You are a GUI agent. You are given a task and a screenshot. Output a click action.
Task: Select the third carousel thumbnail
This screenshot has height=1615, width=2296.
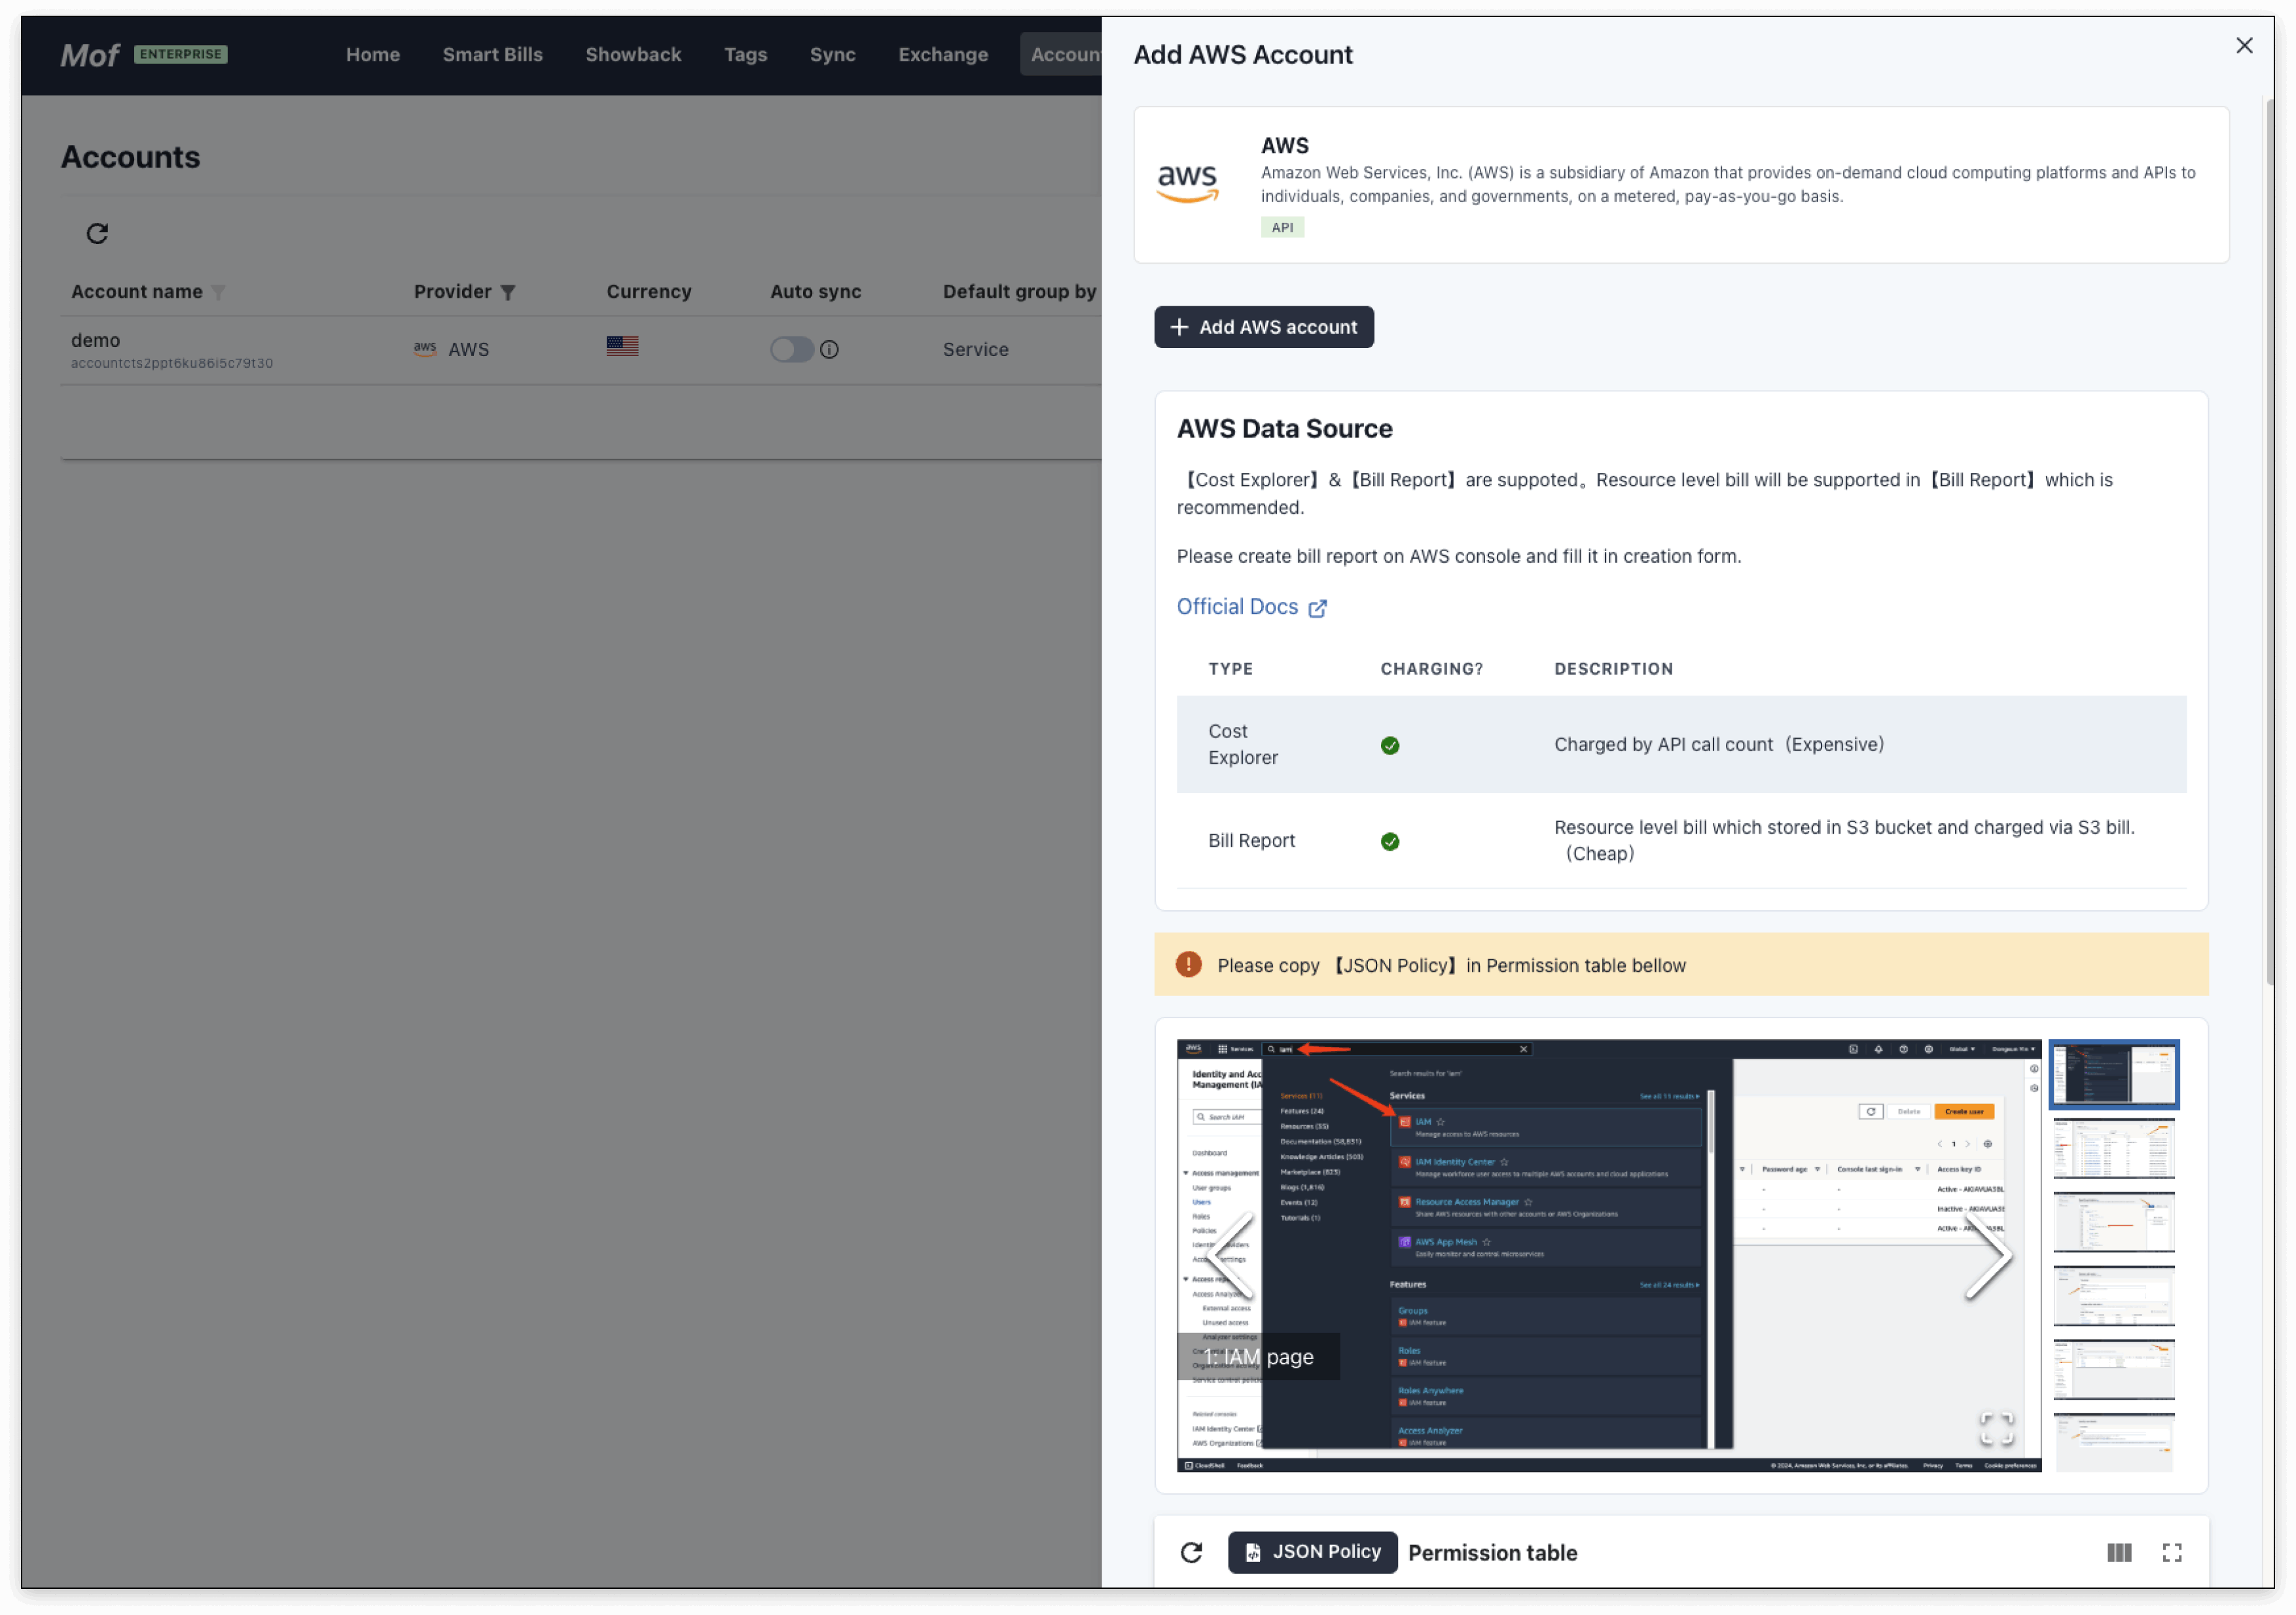click(x=2114, y=1222)
